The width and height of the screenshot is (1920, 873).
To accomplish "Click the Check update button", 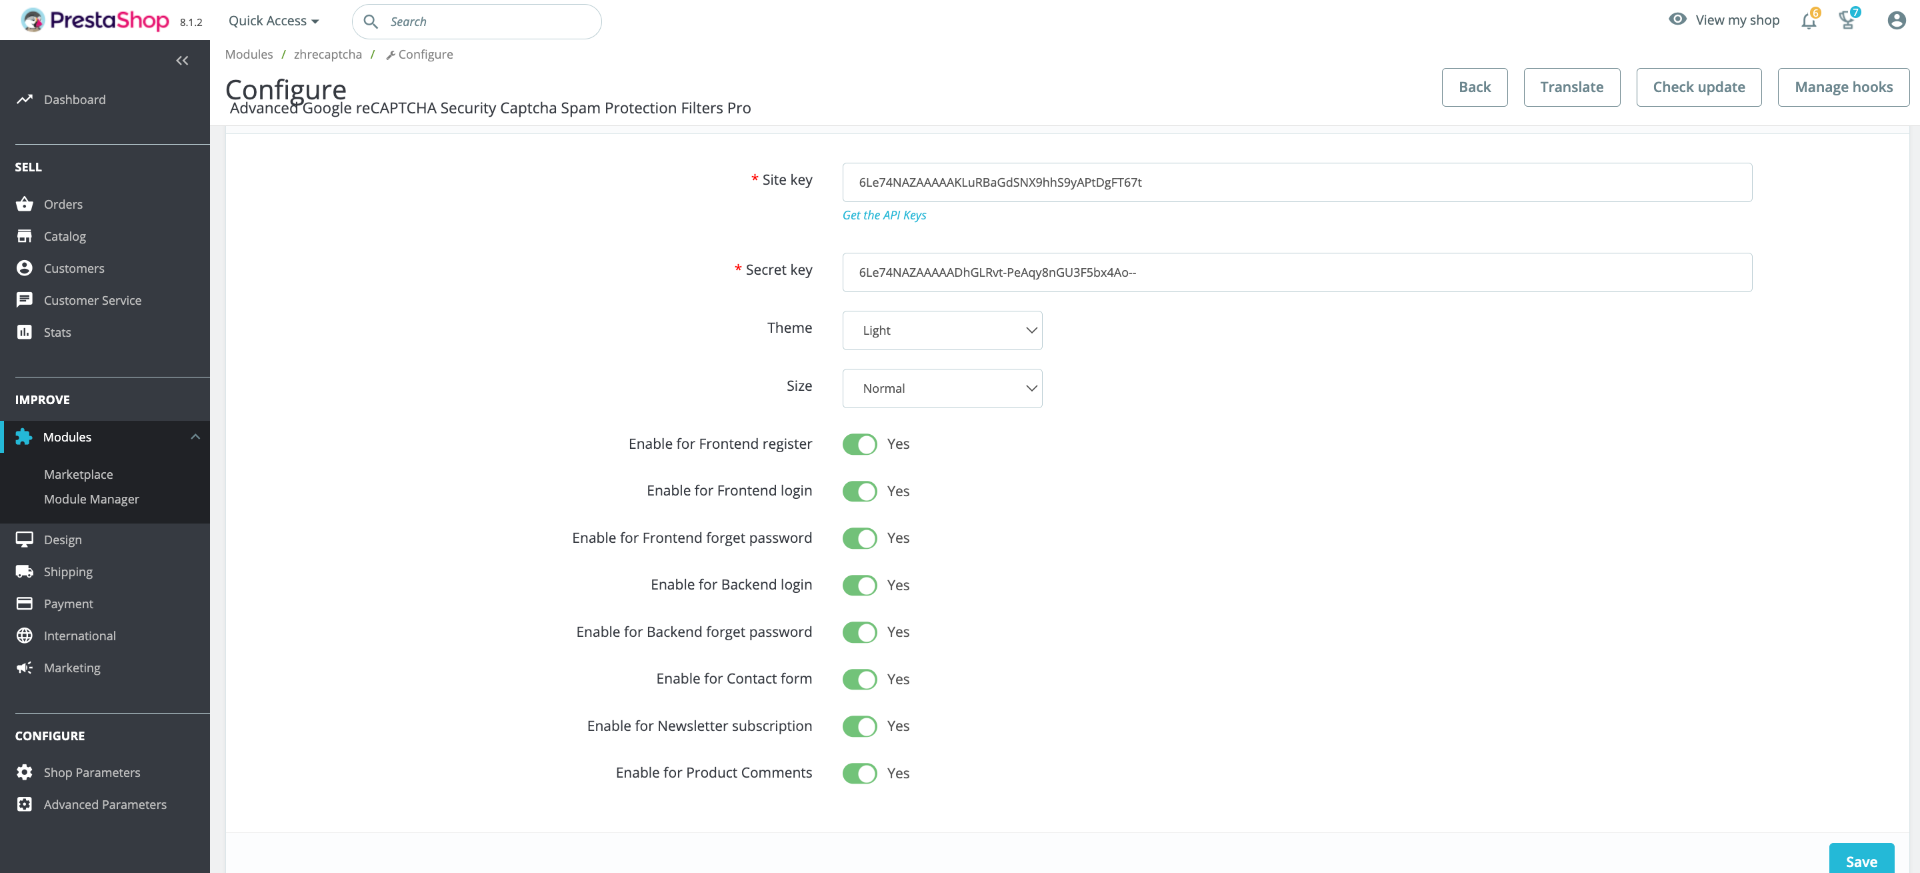I will [x=1699, y=87].
